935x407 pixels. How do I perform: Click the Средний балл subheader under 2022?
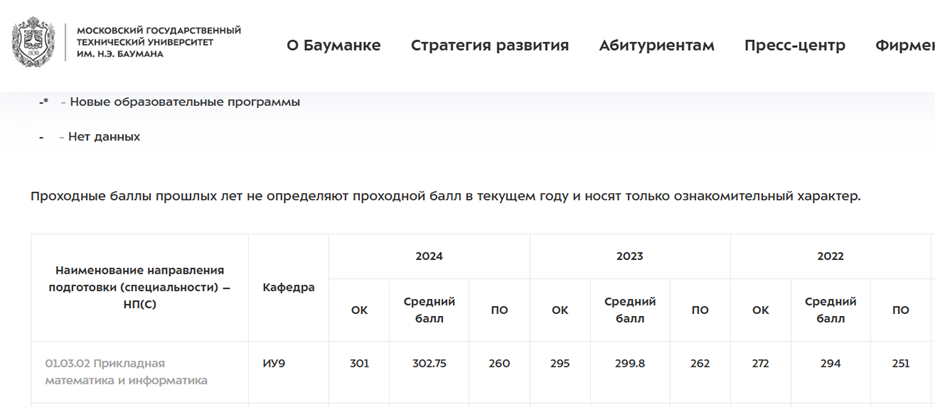coord(830,310)
